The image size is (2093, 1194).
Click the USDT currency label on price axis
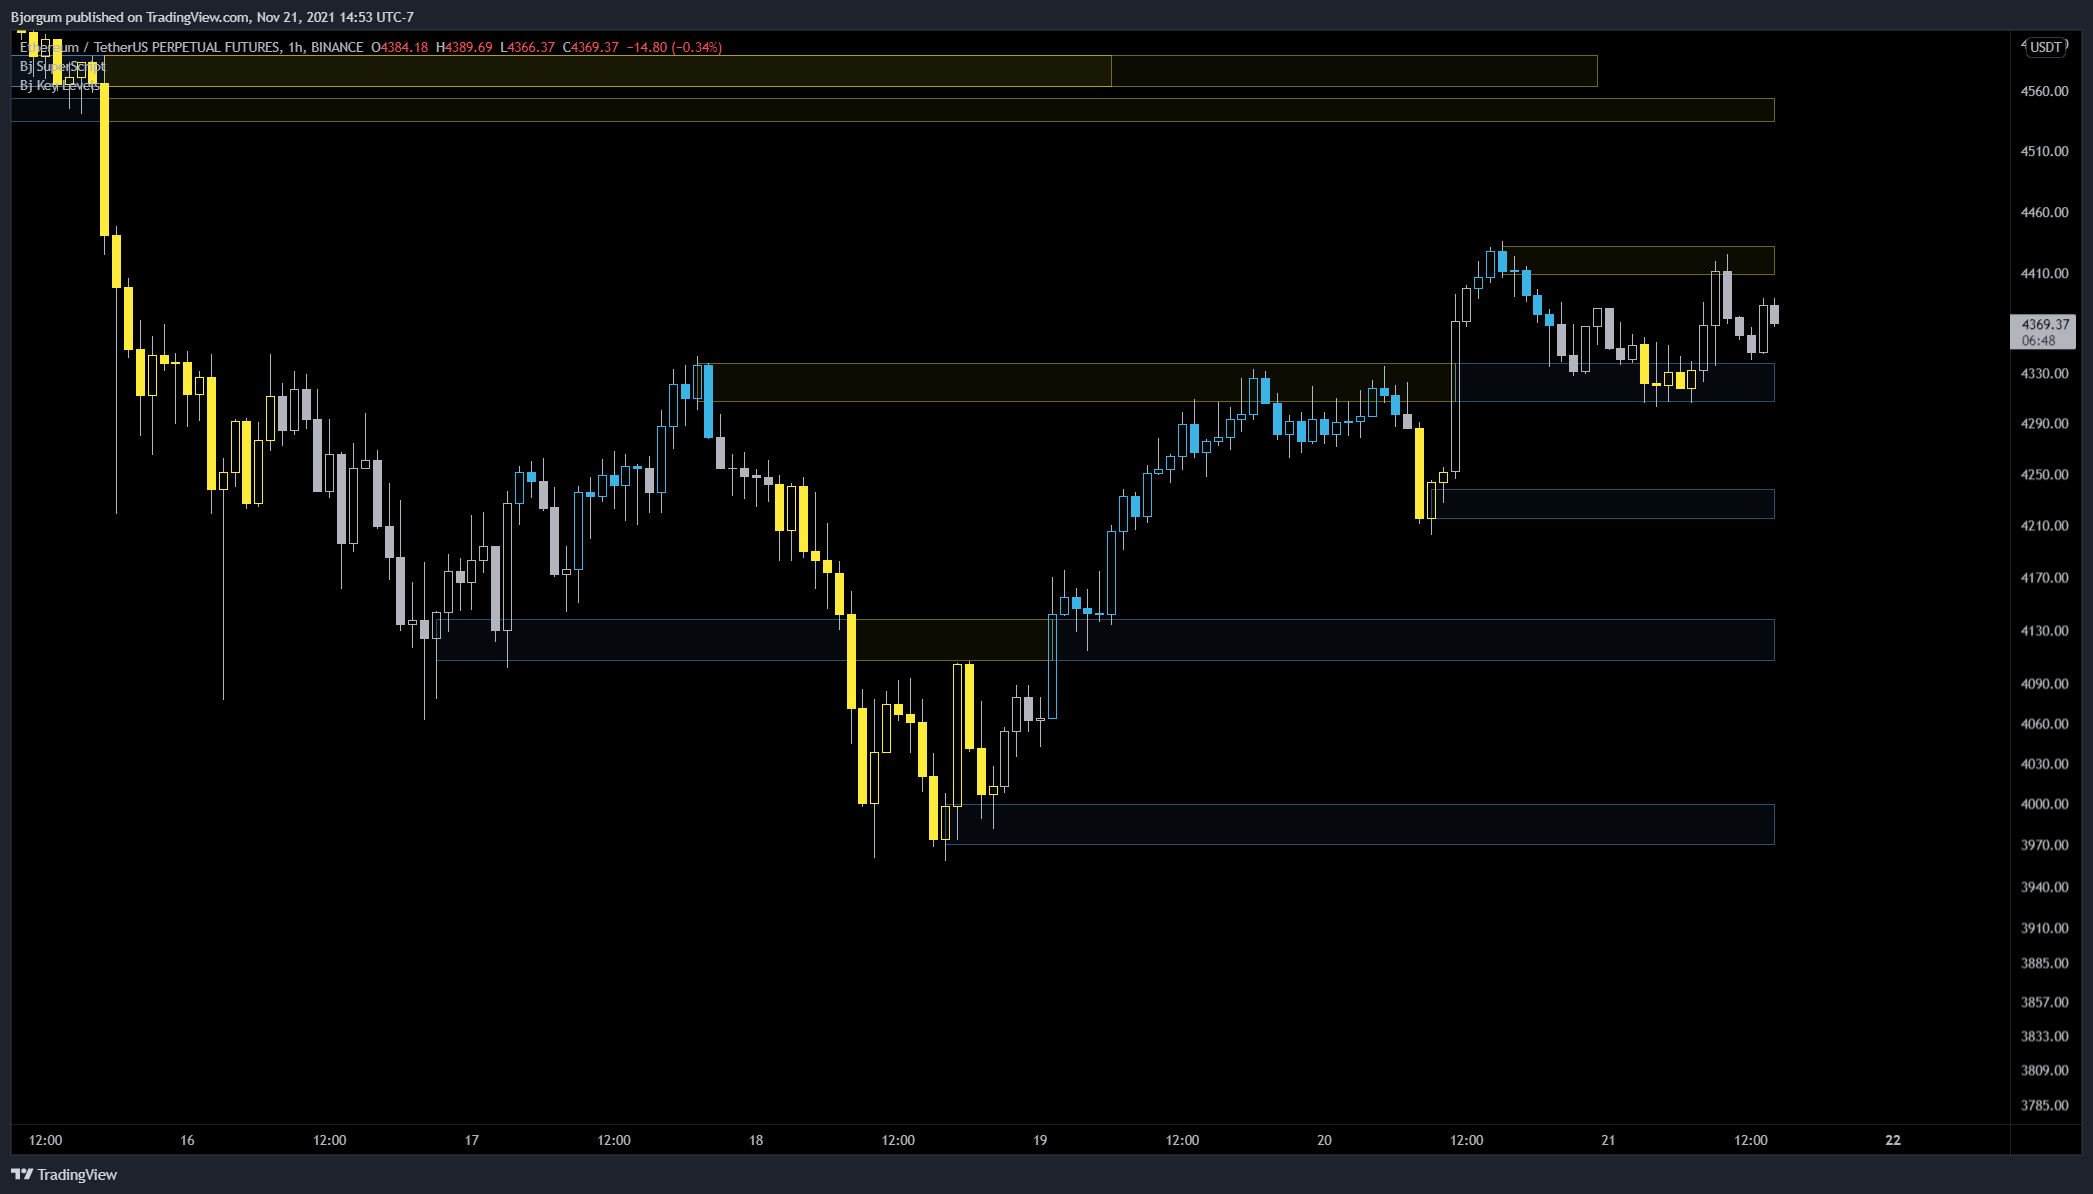[2045, 47]
